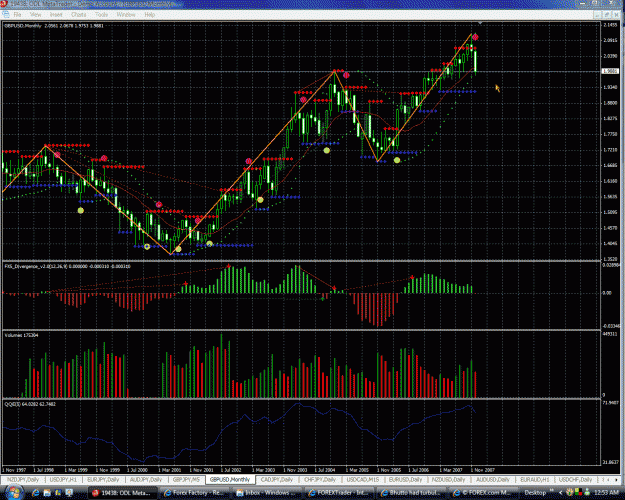This screenshot has height=500, width=625.
Task: Switch to the USDJPY,H1 chart tab
Action: point(63,479)
